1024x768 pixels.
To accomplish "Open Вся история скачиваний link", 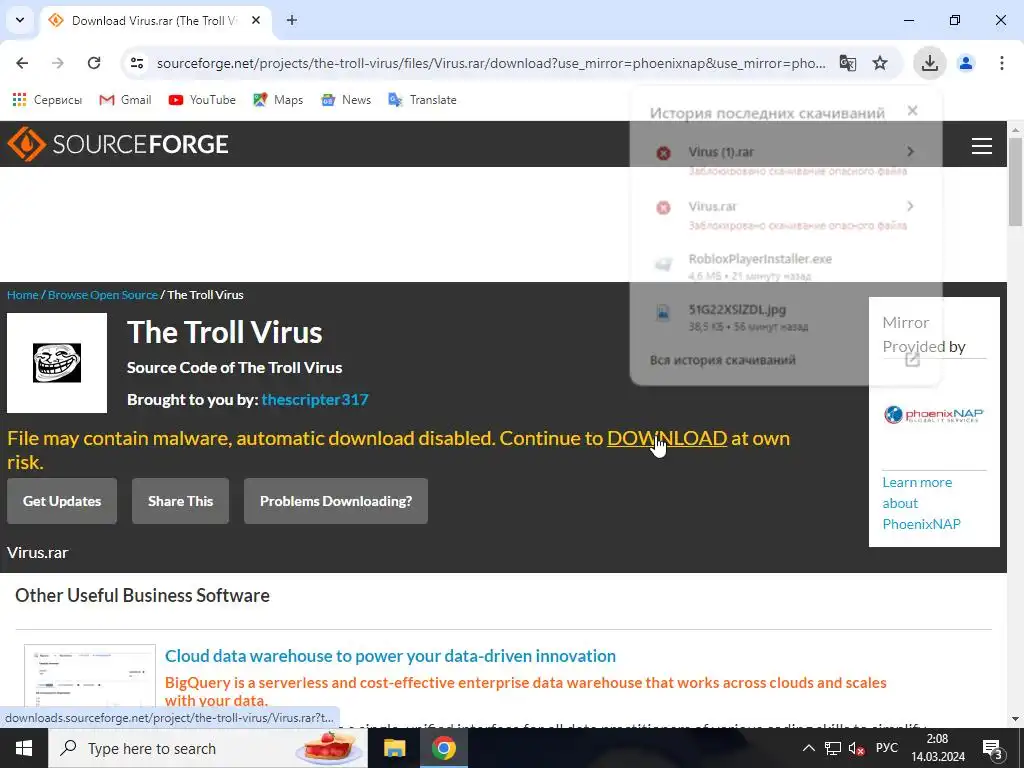I will pyautogui.click(x=722, y=360).
